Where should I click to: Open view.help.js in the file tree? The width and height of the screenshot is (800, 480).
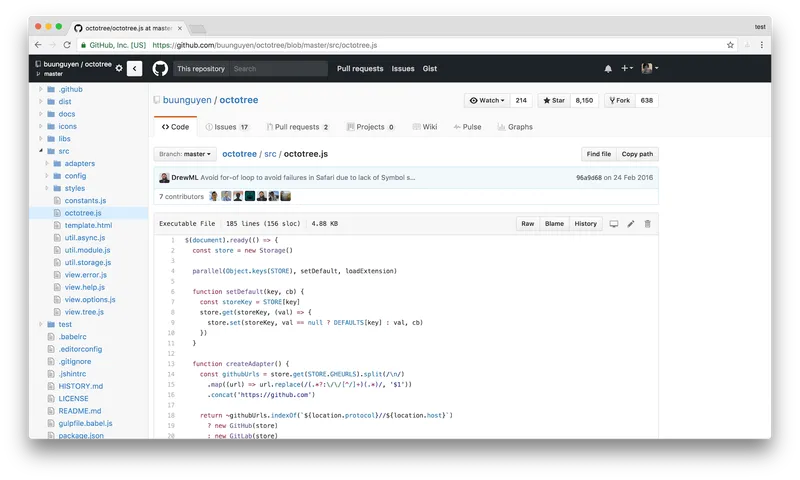(85, 287)
